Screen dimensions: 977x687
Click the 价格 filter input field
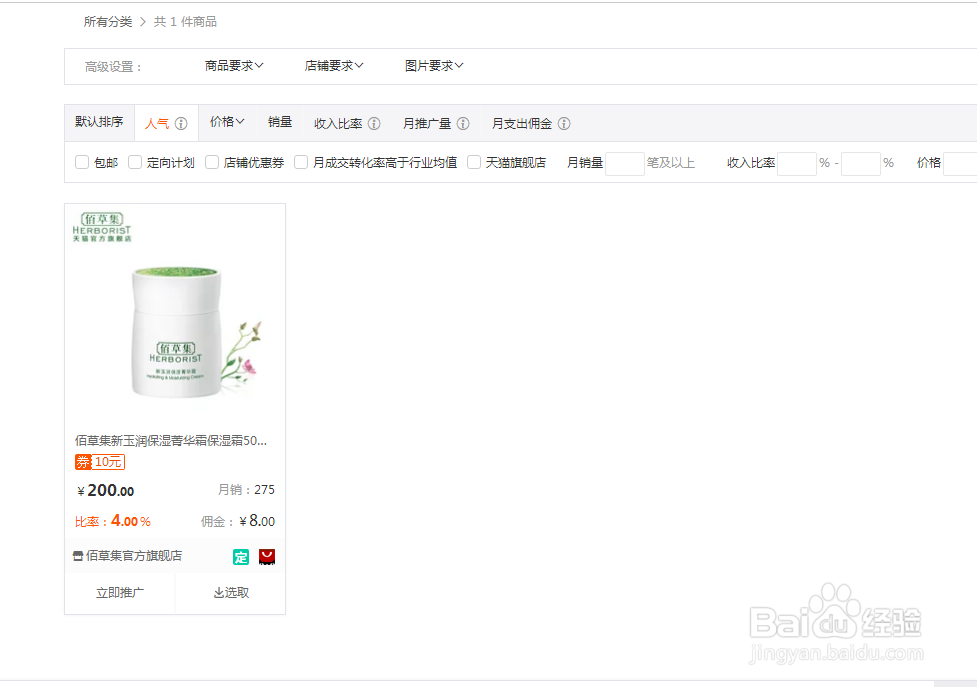(x=960, y=163)
